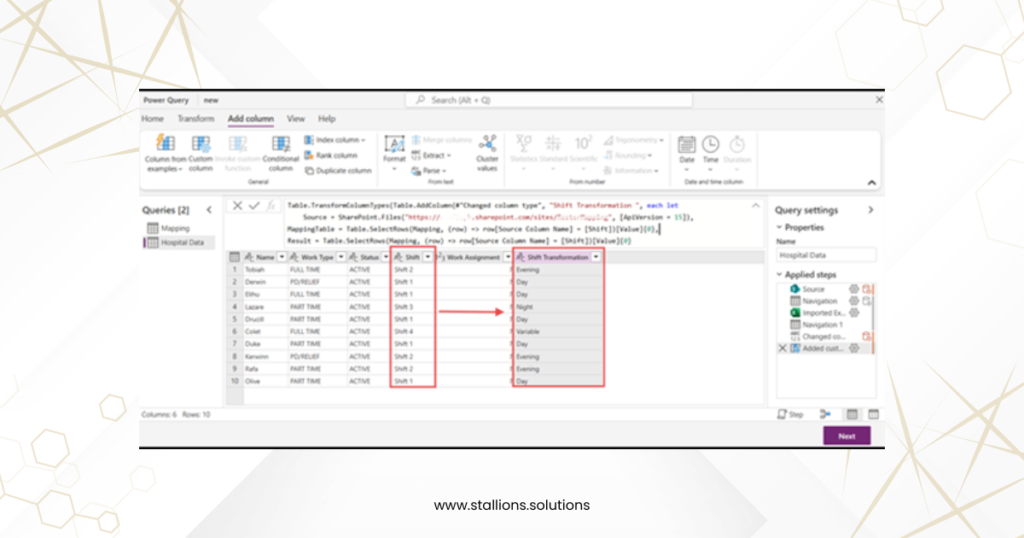Select the Variable cell in row 6
1024x538 pixels.
558,332
